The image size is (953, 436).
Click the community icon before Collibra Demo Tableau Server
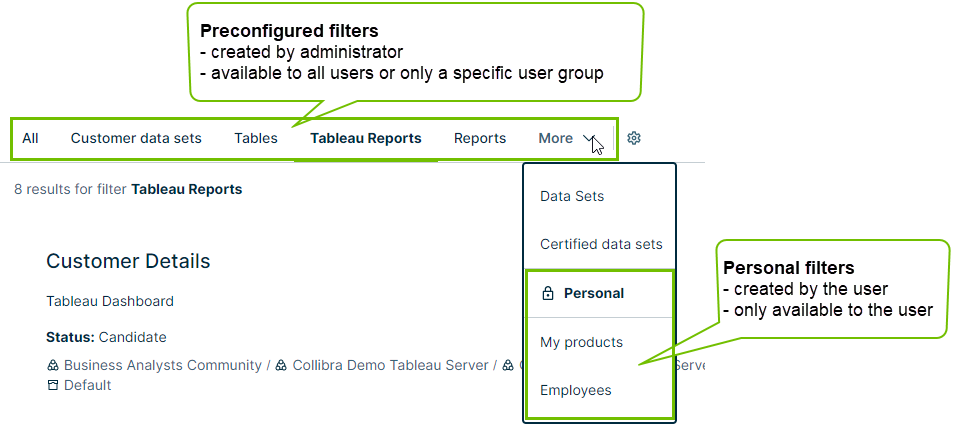click(x=282, y=366)
